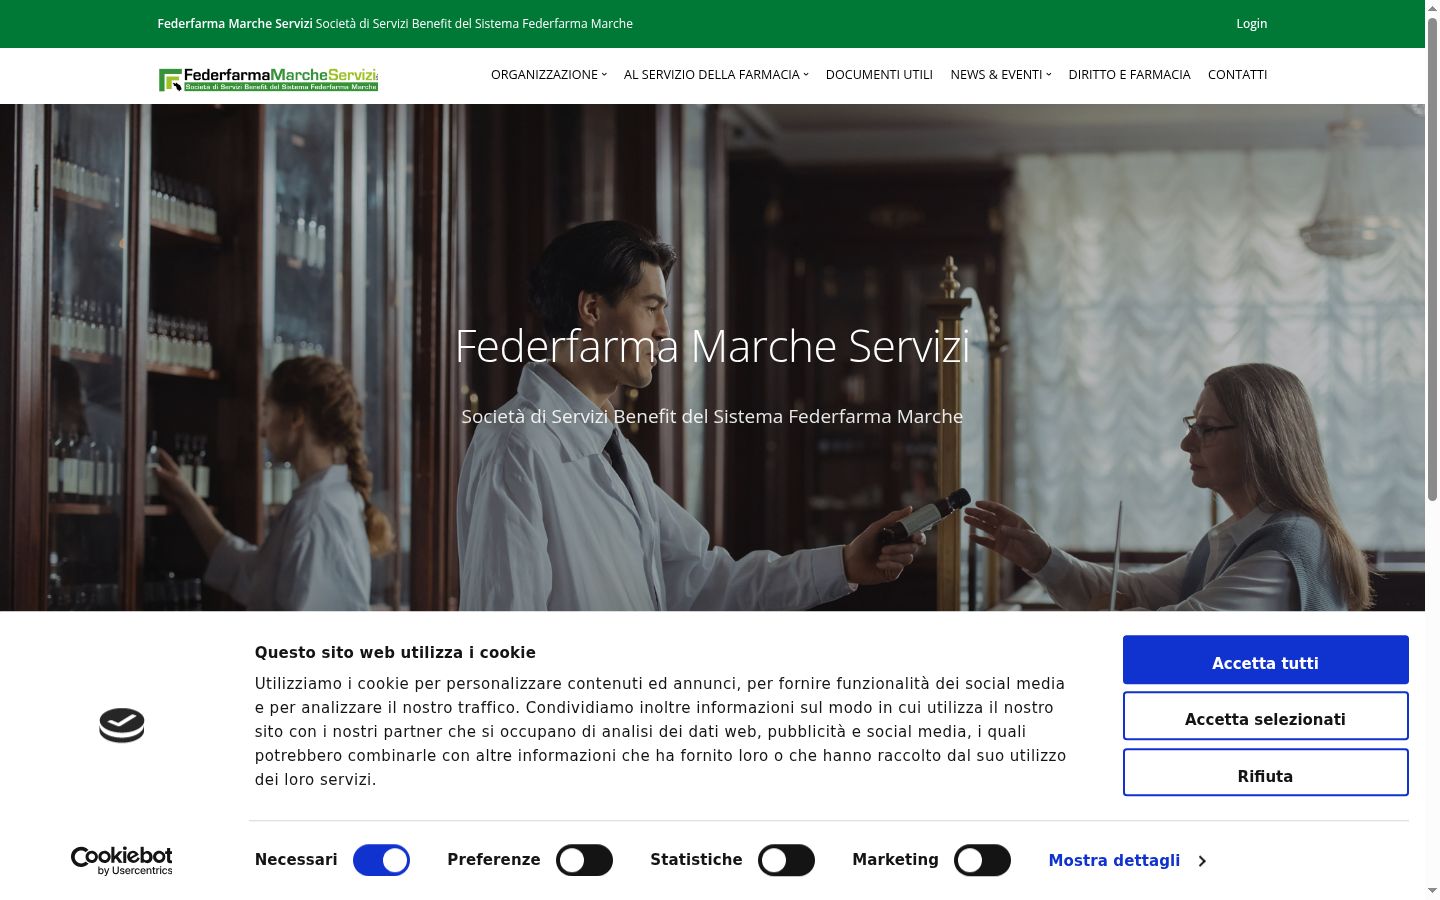Click the Federferma Marche Servizi logo
Viewport: 1440px width, 900px height.
(268, 79)
